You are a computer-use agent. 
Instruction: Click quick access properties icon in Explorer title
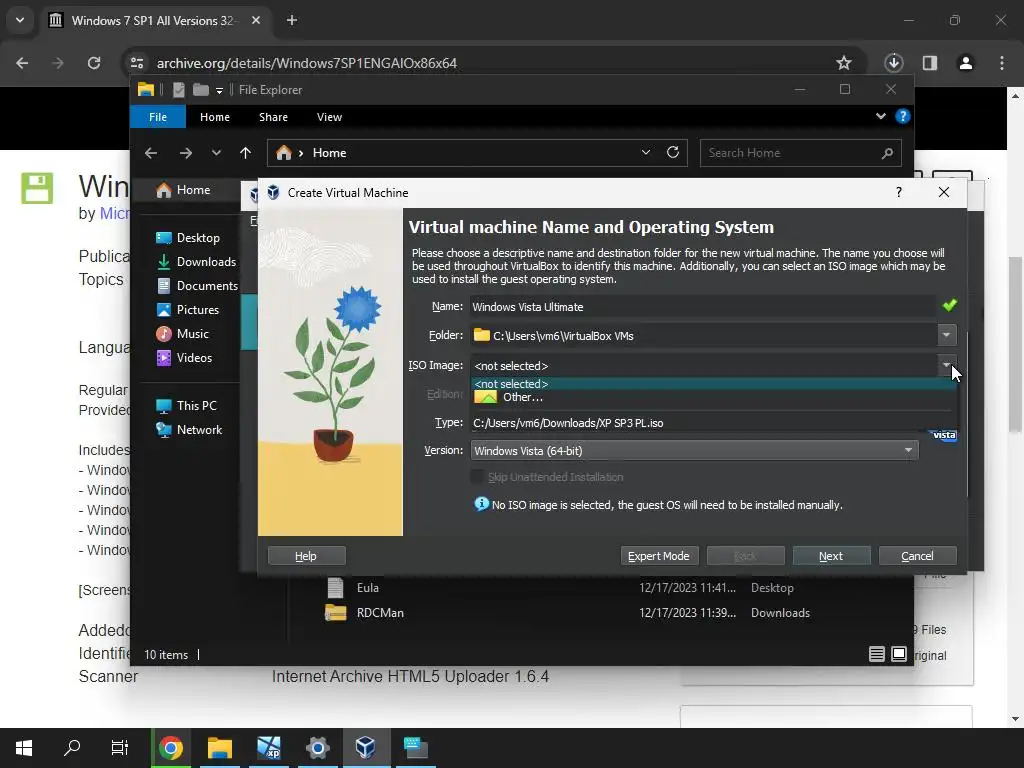tap(178, 89)
